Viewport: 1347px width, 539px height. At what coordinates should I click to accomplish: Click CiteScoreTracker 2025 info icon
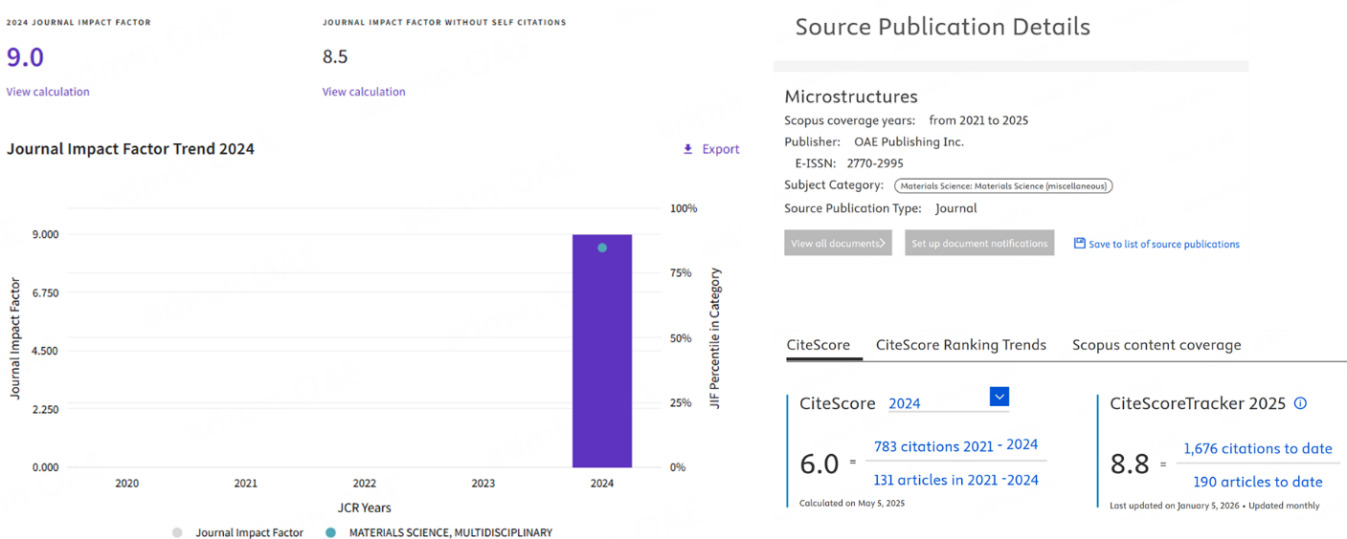point(1300,403)
